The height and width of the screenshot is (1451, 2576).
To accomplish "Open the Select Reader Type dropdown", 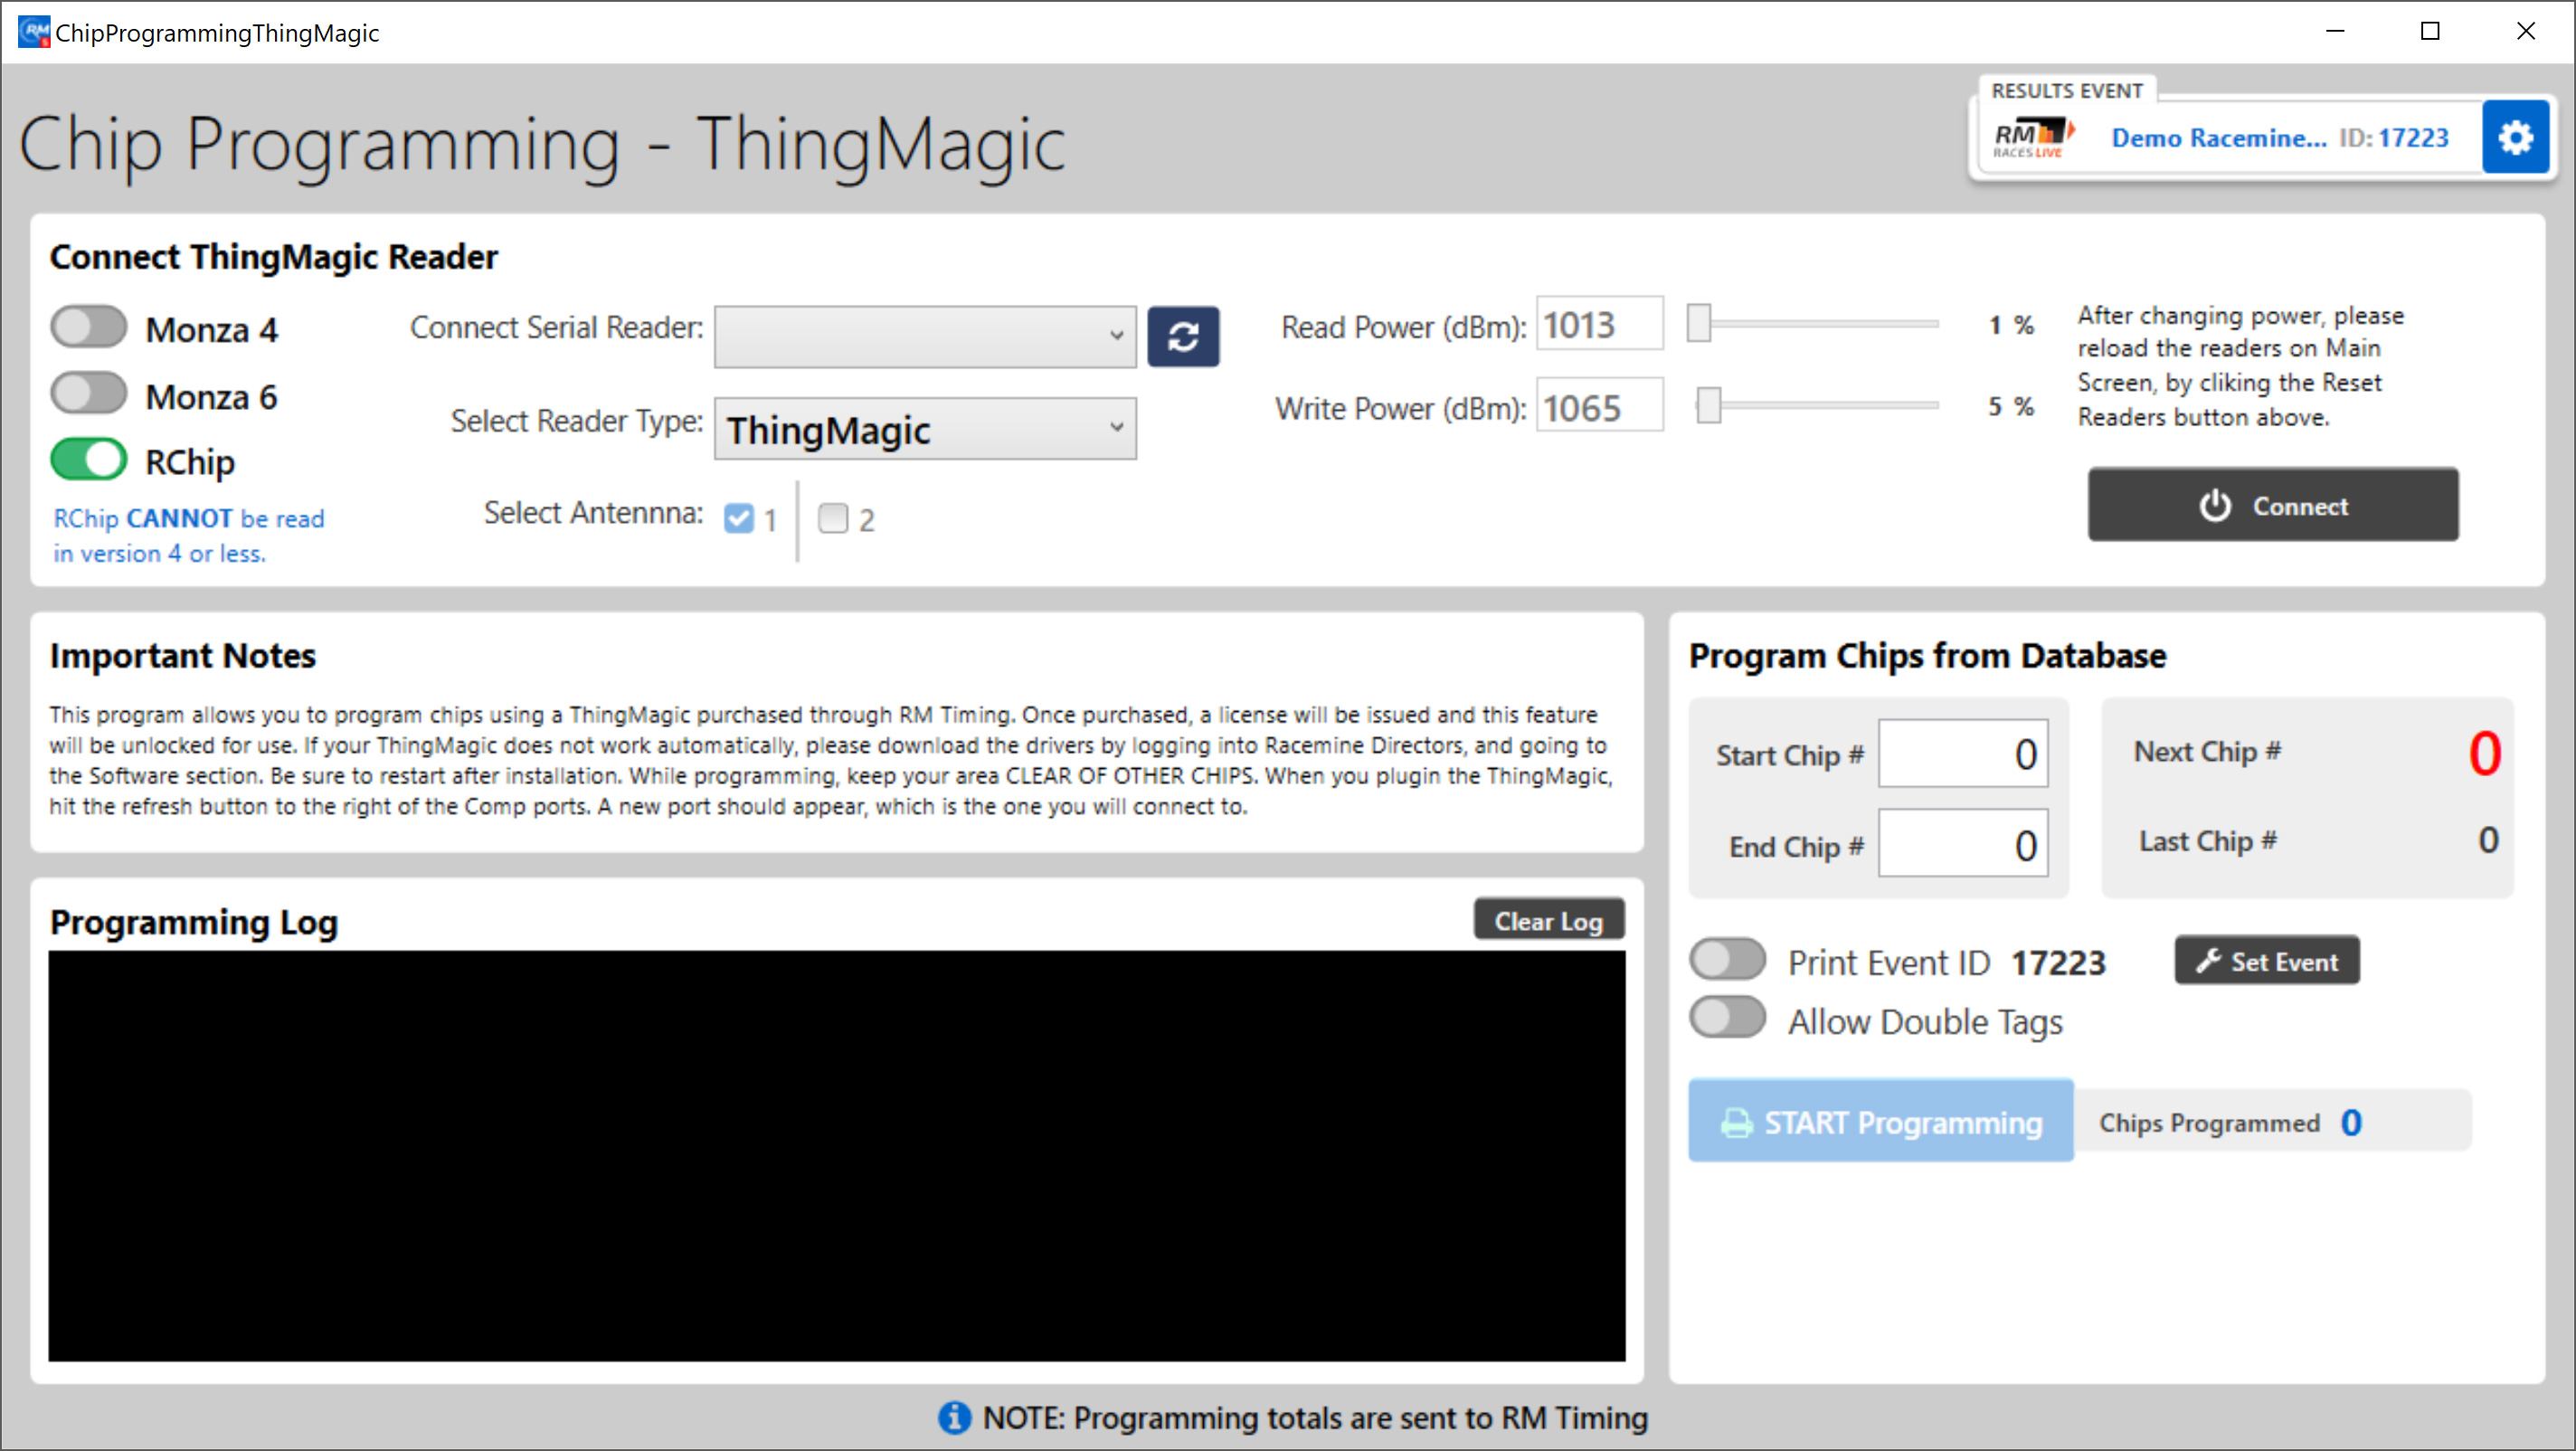I will (925, 429).
